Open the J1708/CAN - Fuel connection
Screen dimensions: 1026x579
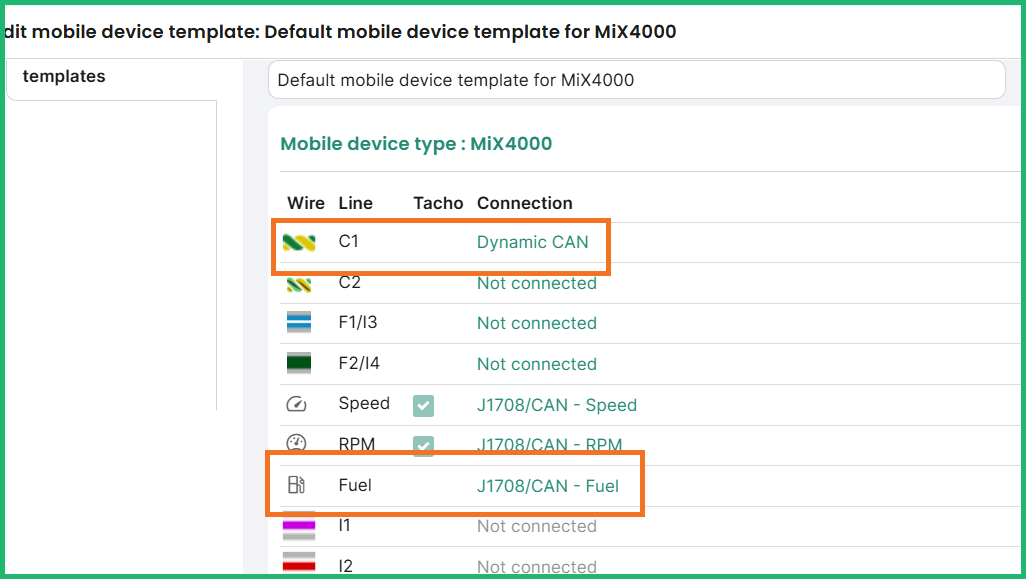click(547, 486)
